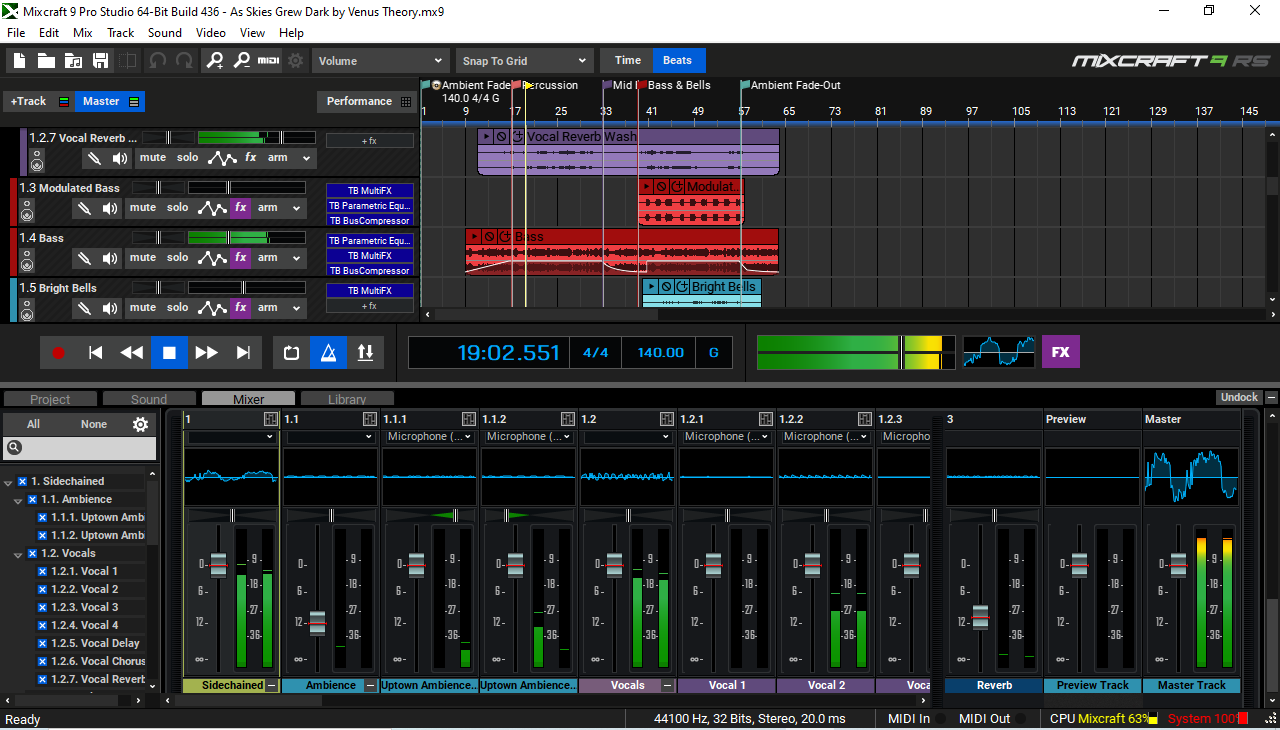Click the Undock button
This screenshot has height=730, width=1280.
point(1239,397)
